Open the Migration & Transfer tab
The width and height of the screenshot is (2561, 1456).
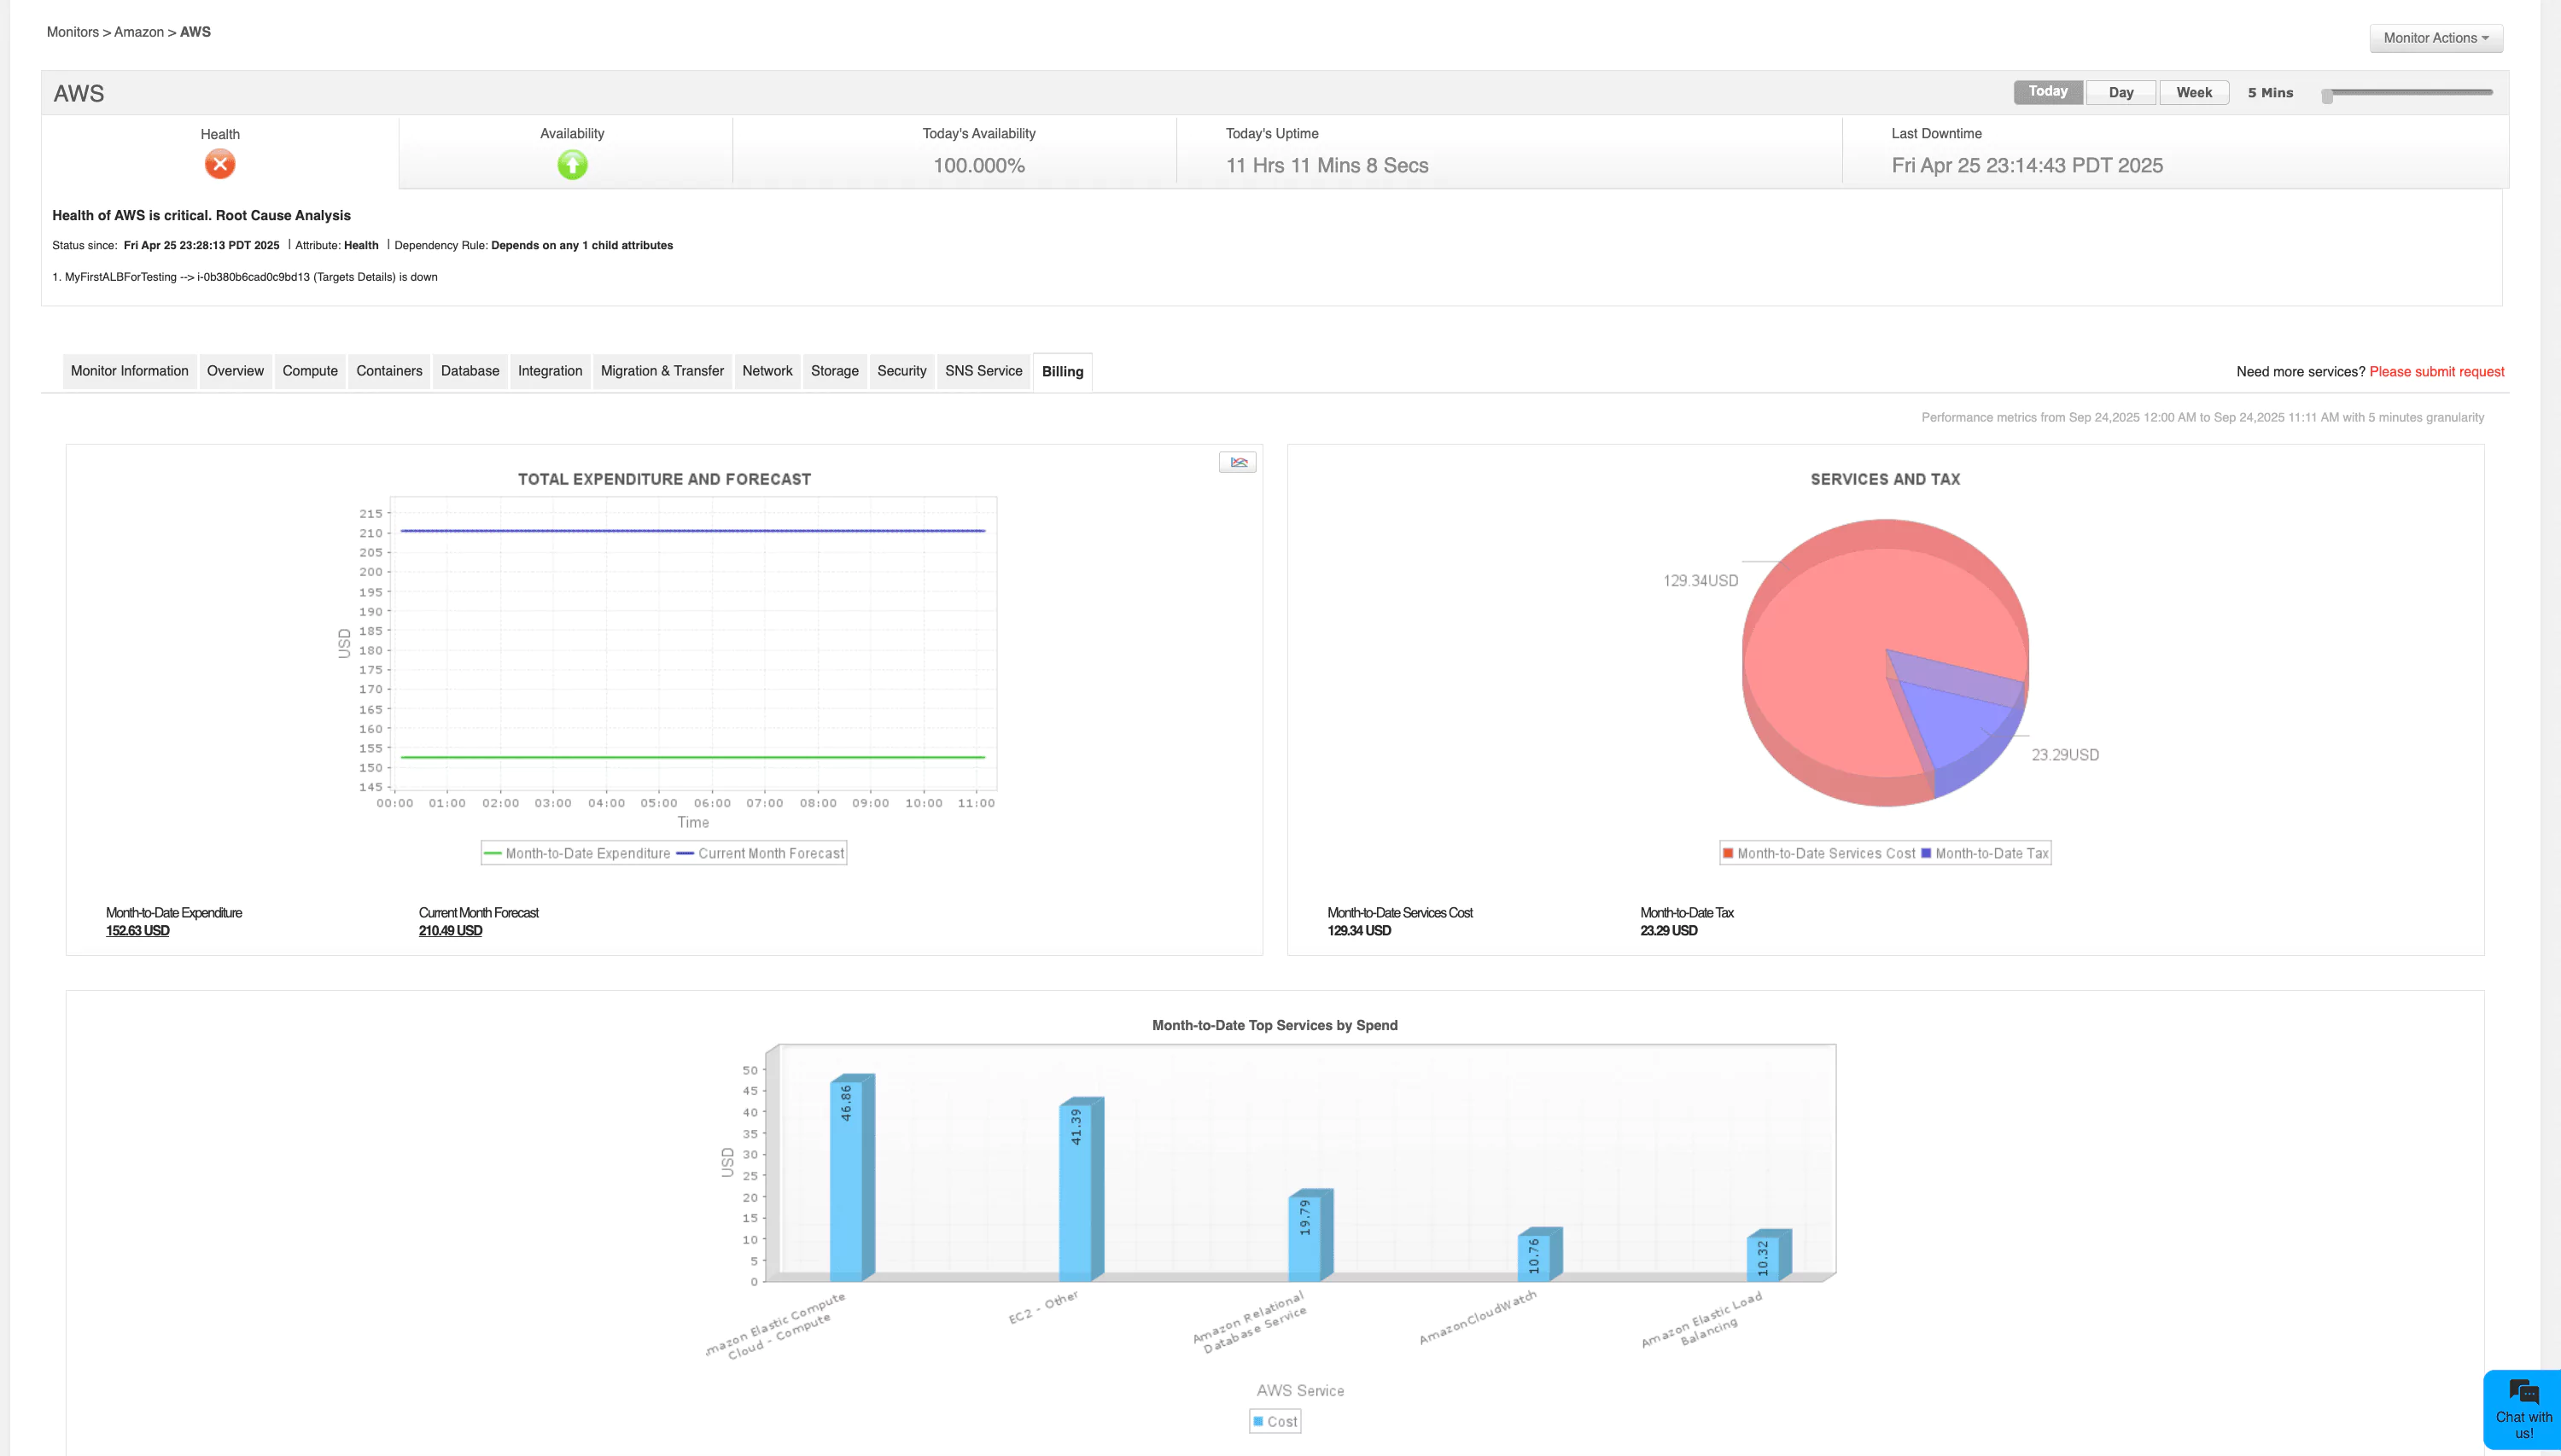[x=662, y=371]
